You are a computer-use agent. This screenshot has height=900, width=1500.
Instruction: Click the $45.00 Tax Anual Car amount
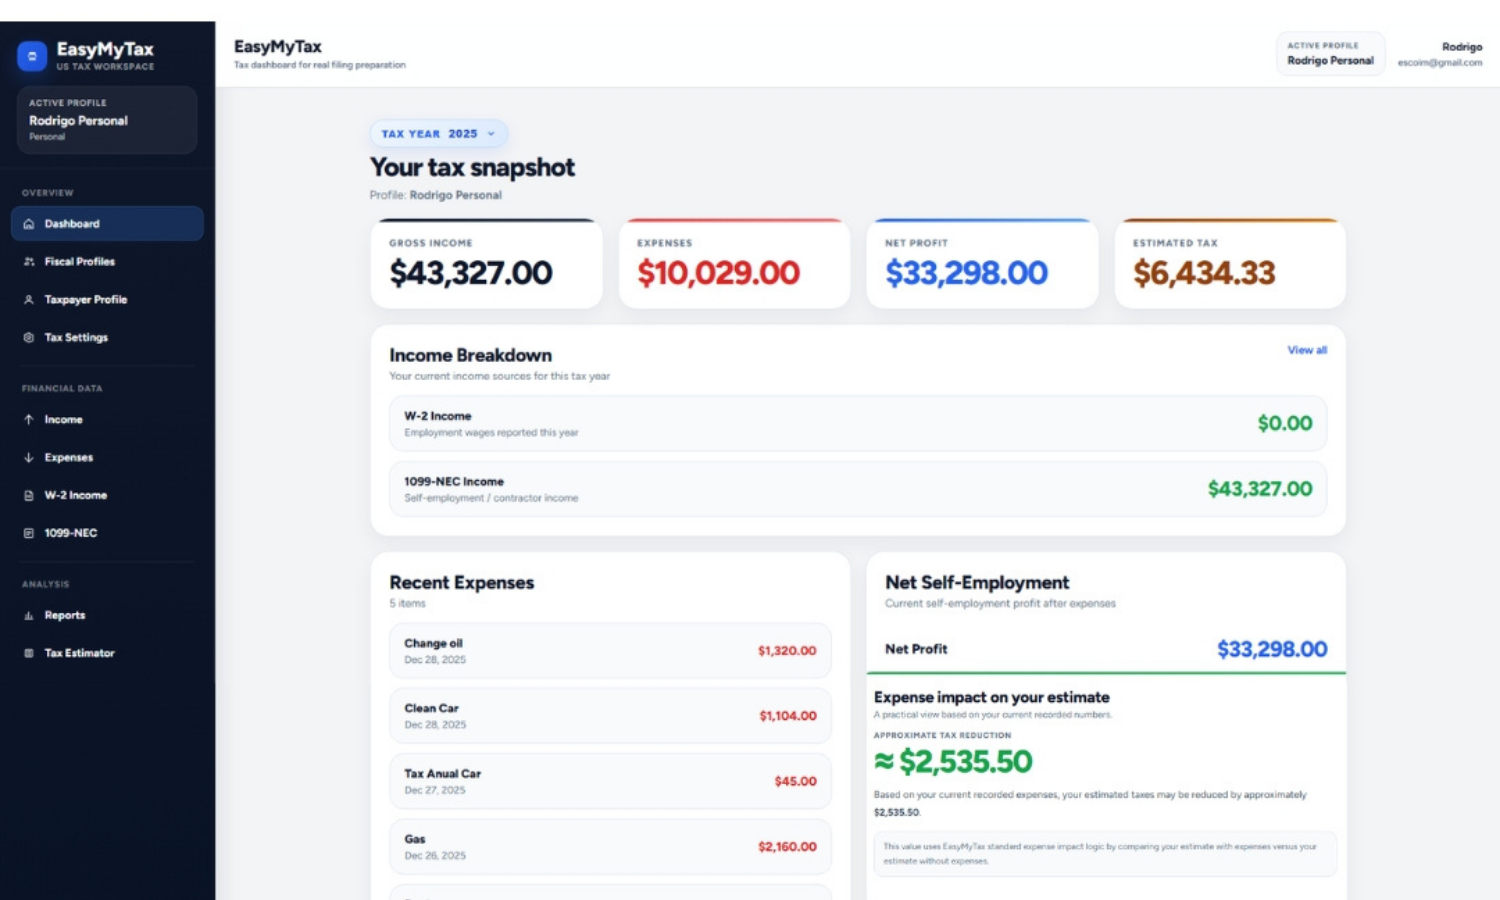[796, 782]
